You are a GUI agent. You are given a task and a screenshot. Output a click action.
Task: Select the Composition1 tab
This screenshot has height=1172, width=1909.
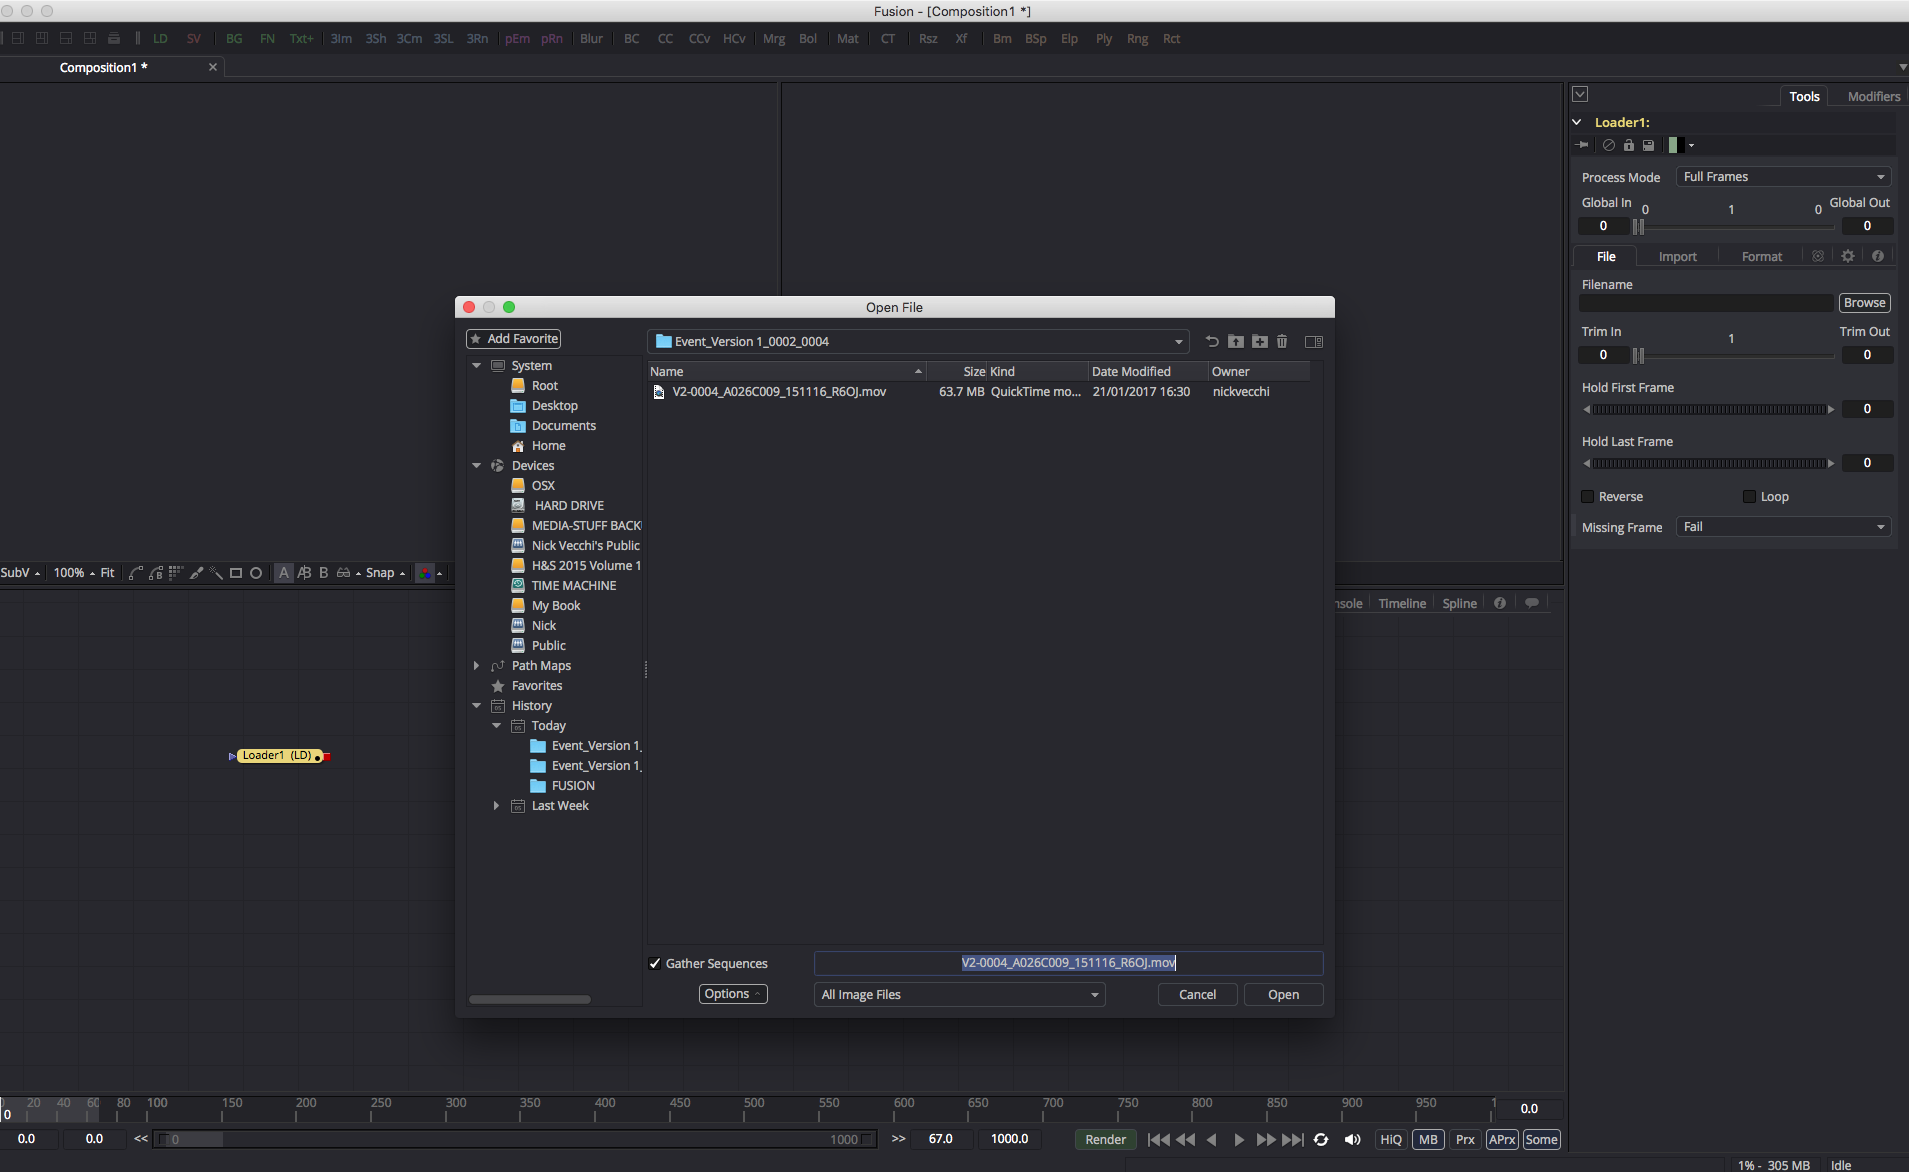[103, 68]
